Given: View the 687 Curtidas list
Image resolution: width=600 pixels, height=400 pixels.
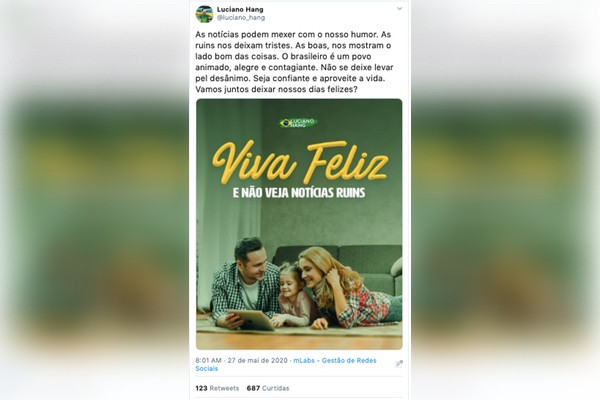Looking at the screenshot, I should click(268, 388).
